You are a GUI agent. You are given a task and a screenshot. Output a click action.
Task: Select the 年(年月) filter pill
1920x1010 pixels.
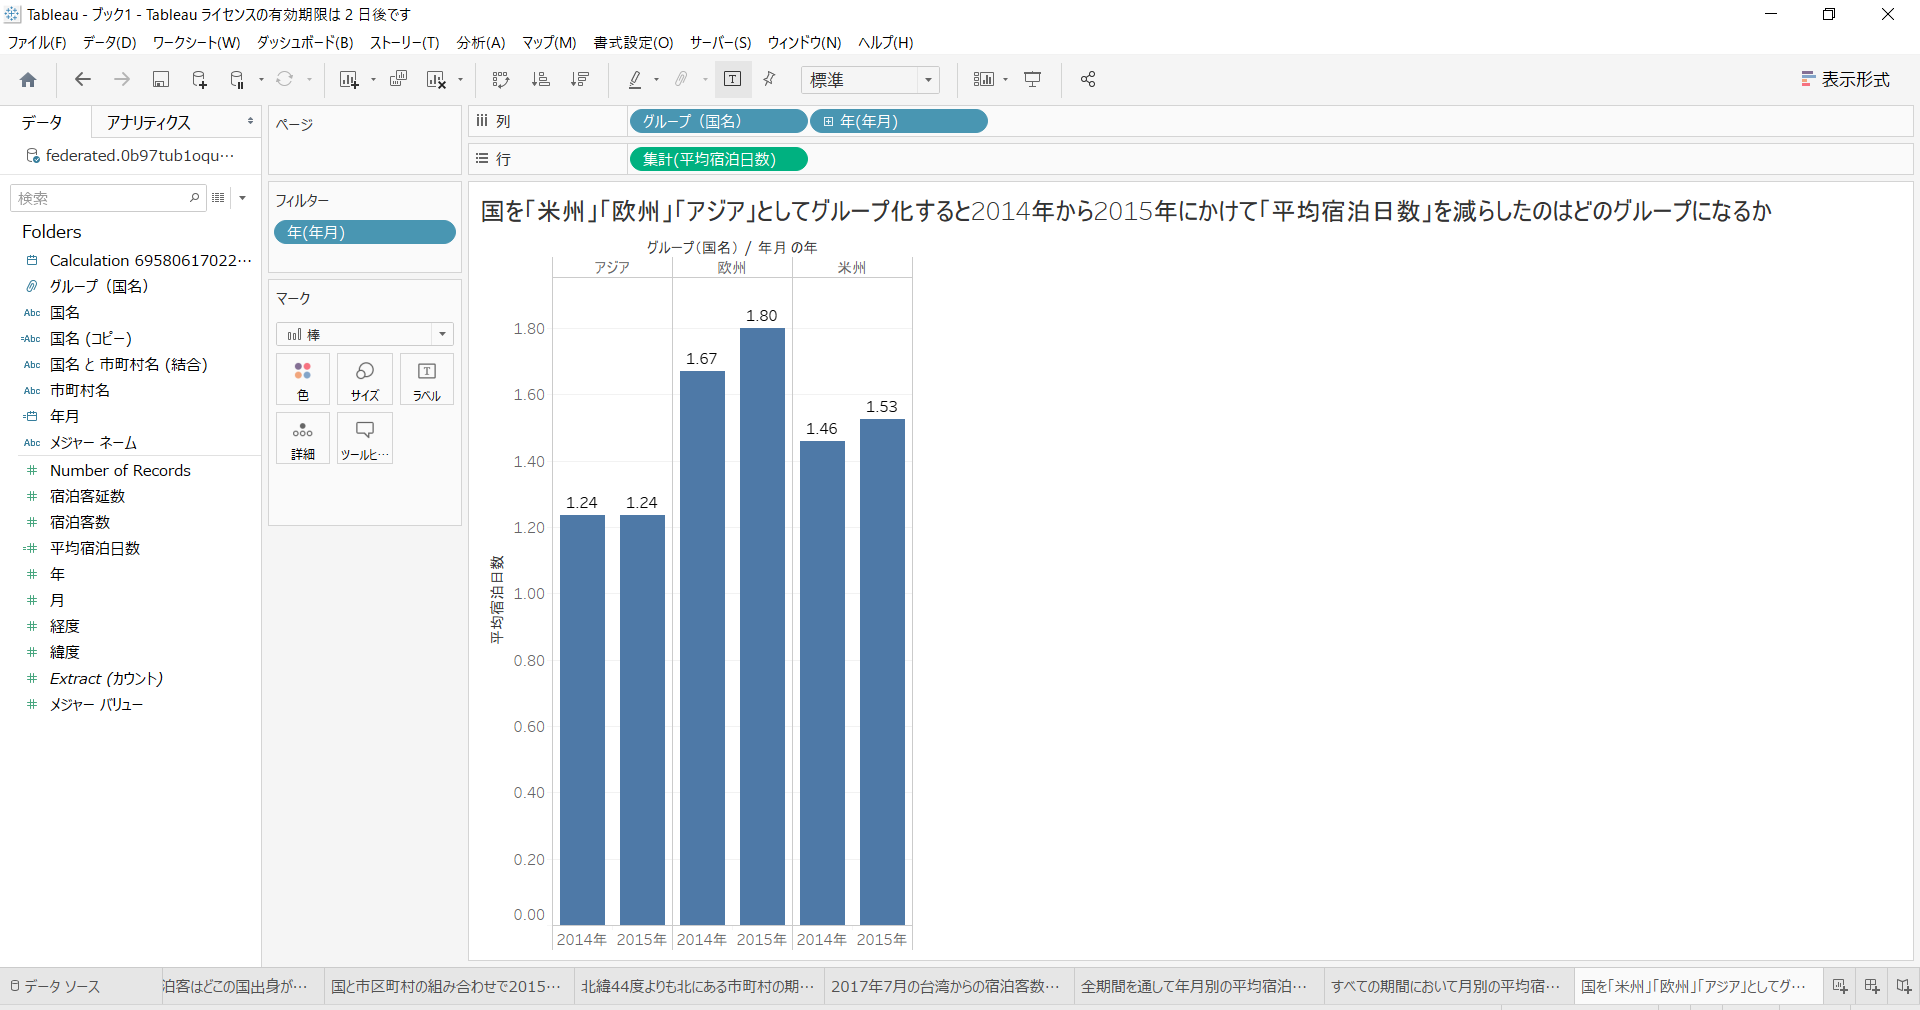365,232
